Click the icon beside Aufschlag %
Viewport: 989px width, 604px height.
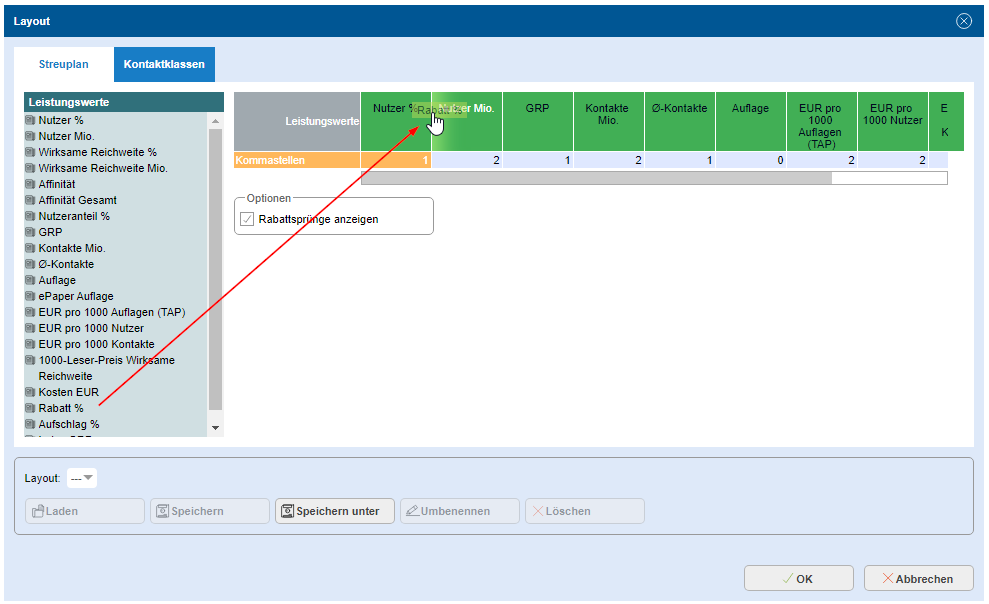point(30,424)
